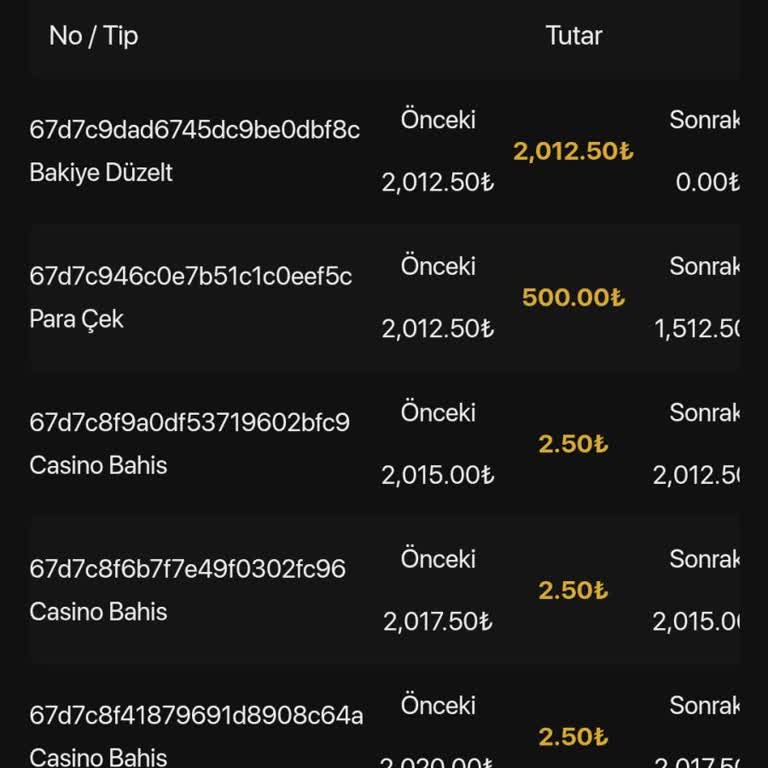Click "Casino Bahis" under ID ending 0302fc96

(x=98, y=611)
